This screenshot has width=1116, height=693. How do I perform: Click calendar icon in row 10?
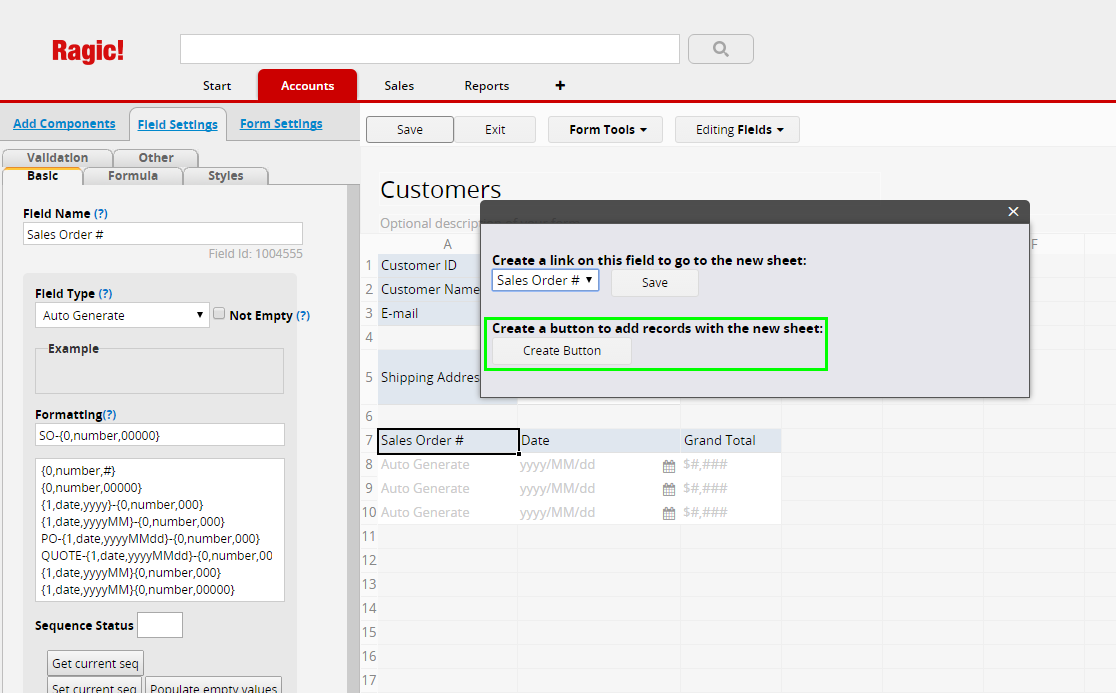click(x=669, y=513)
